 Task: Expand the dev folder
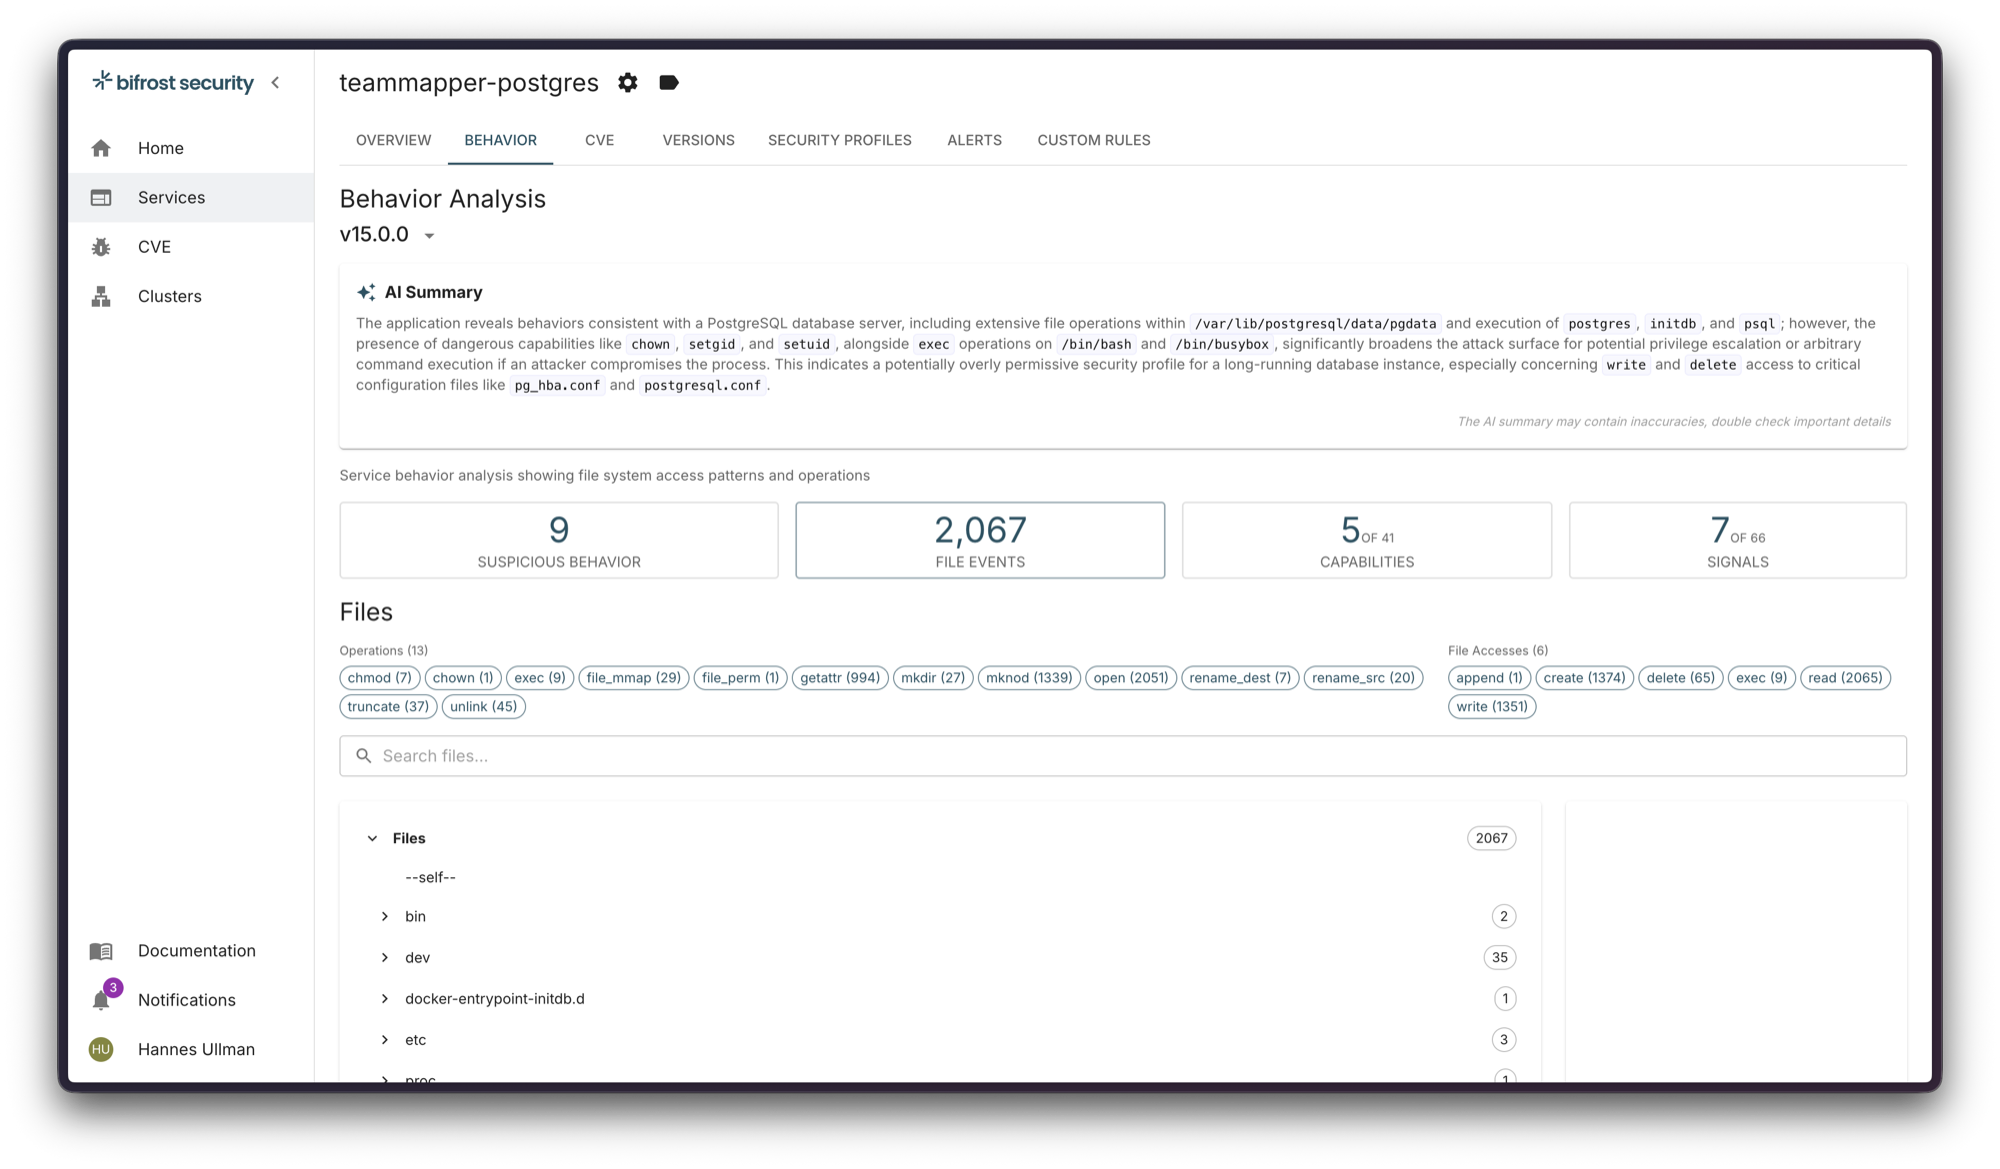click(x=385, y=957)
